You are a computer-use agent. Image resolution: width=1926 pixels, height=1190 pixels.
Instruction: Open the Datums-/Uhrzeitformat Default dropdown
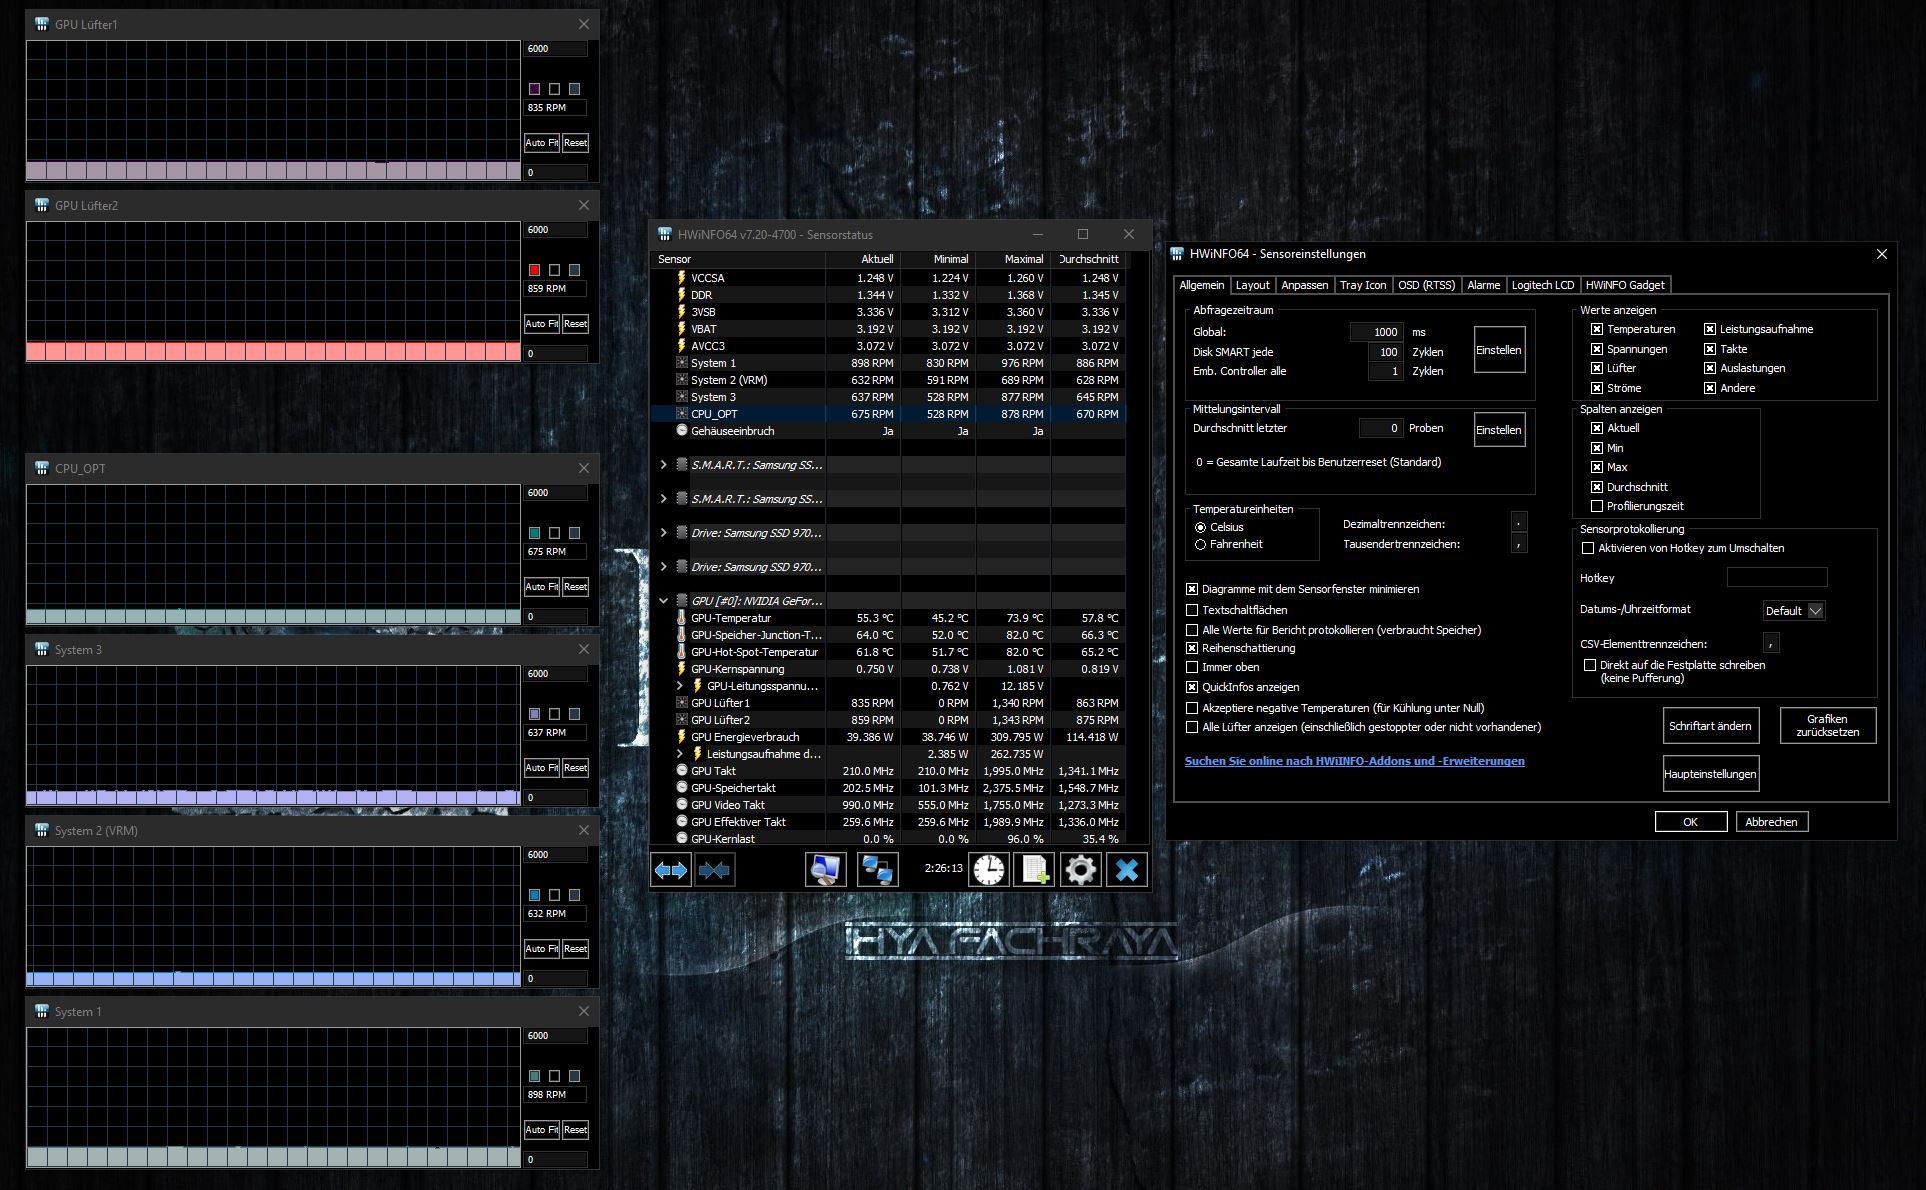pyautogui.click(x=1794, y=610)
